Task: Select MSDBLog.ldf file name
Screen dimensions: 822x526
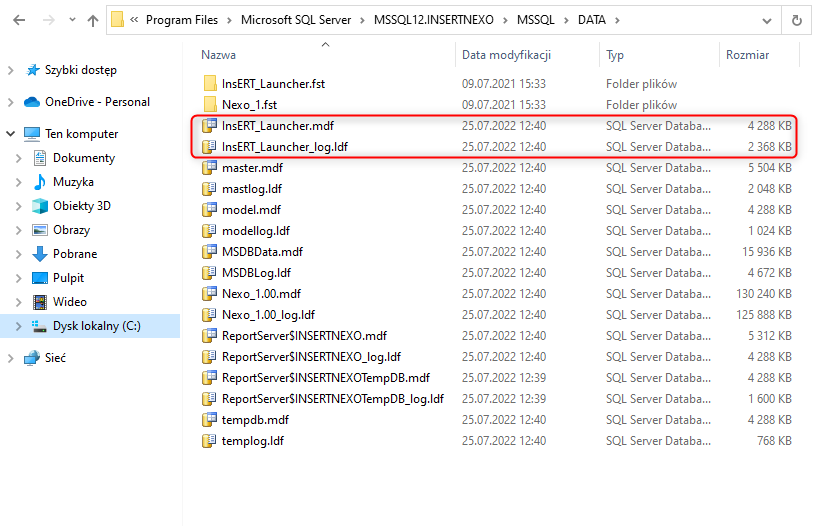Action: pyautogui.click(x=256, y=273)
